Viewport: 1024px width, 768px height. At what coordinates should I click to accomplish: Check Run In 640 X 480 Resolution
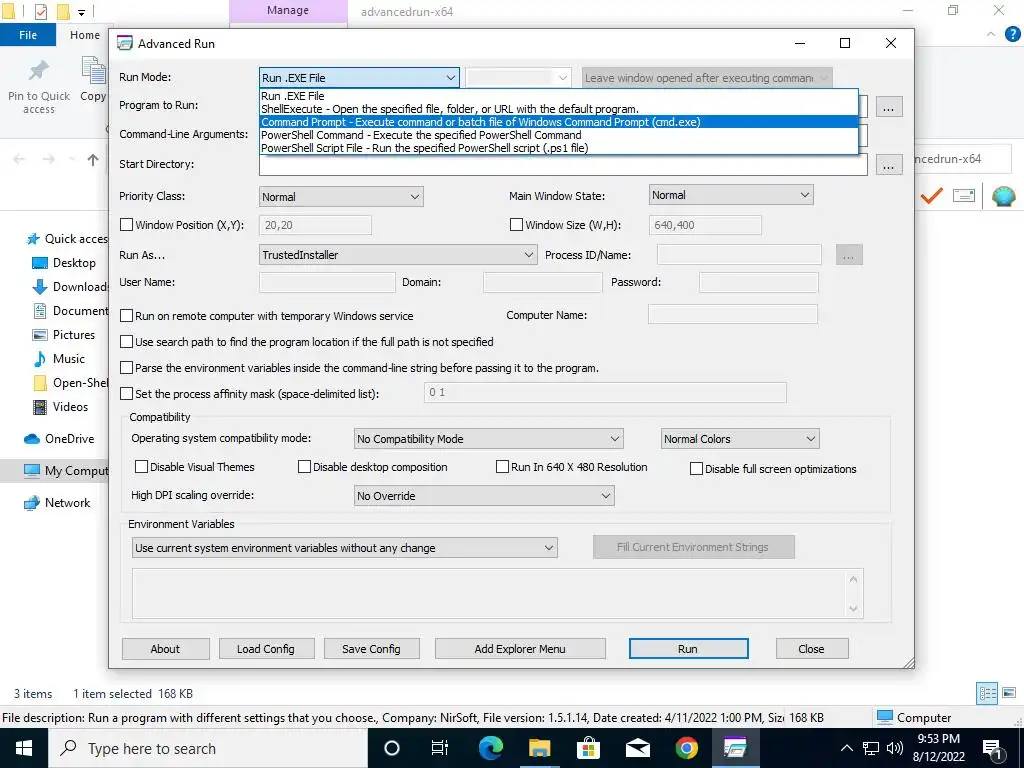click(502, 467)
